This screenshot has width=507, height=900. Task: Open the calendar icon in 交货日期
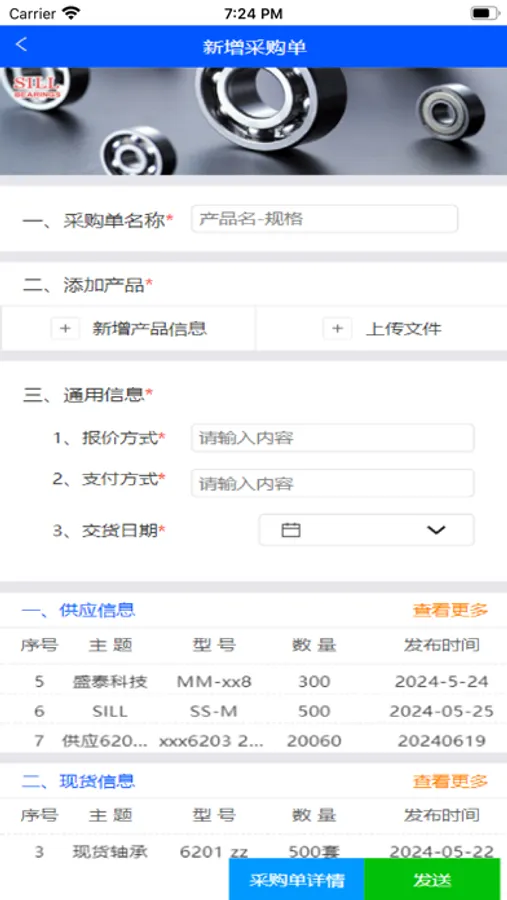pos(291,530)
